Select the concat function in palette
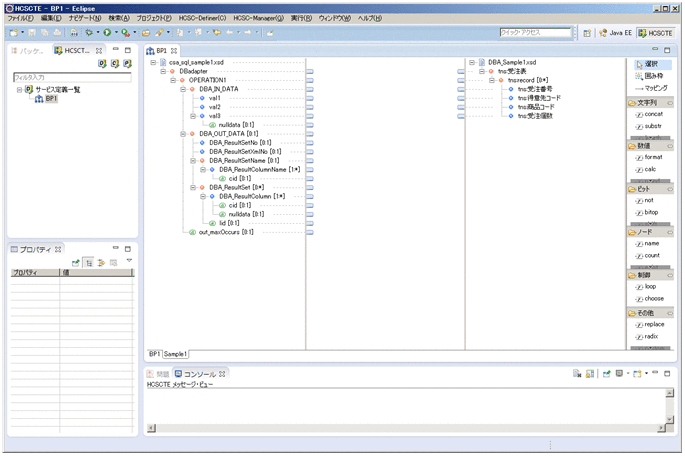This screenshot has height=456, width=685. 654,114
